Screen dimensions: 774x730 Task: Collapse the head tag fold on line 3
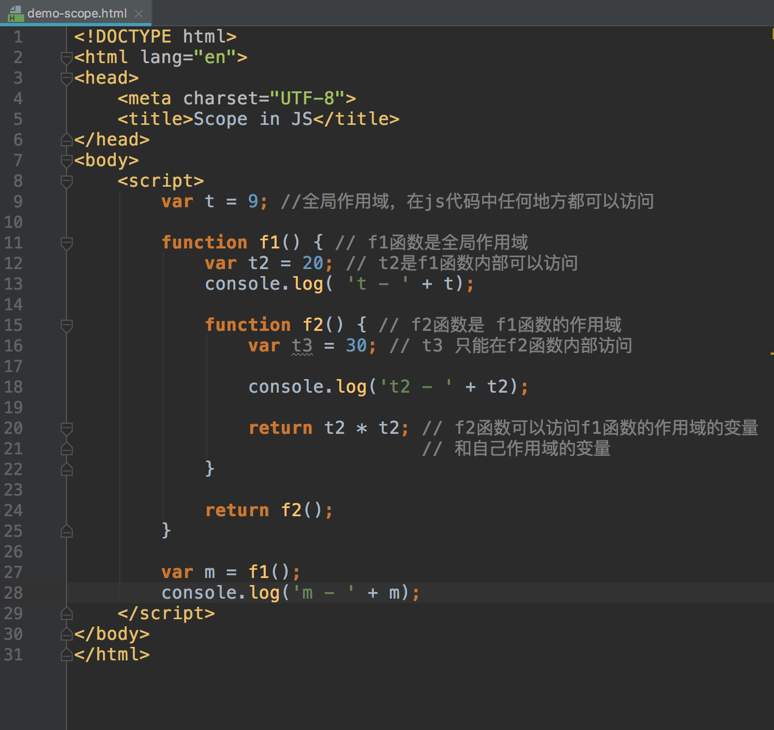66,78
